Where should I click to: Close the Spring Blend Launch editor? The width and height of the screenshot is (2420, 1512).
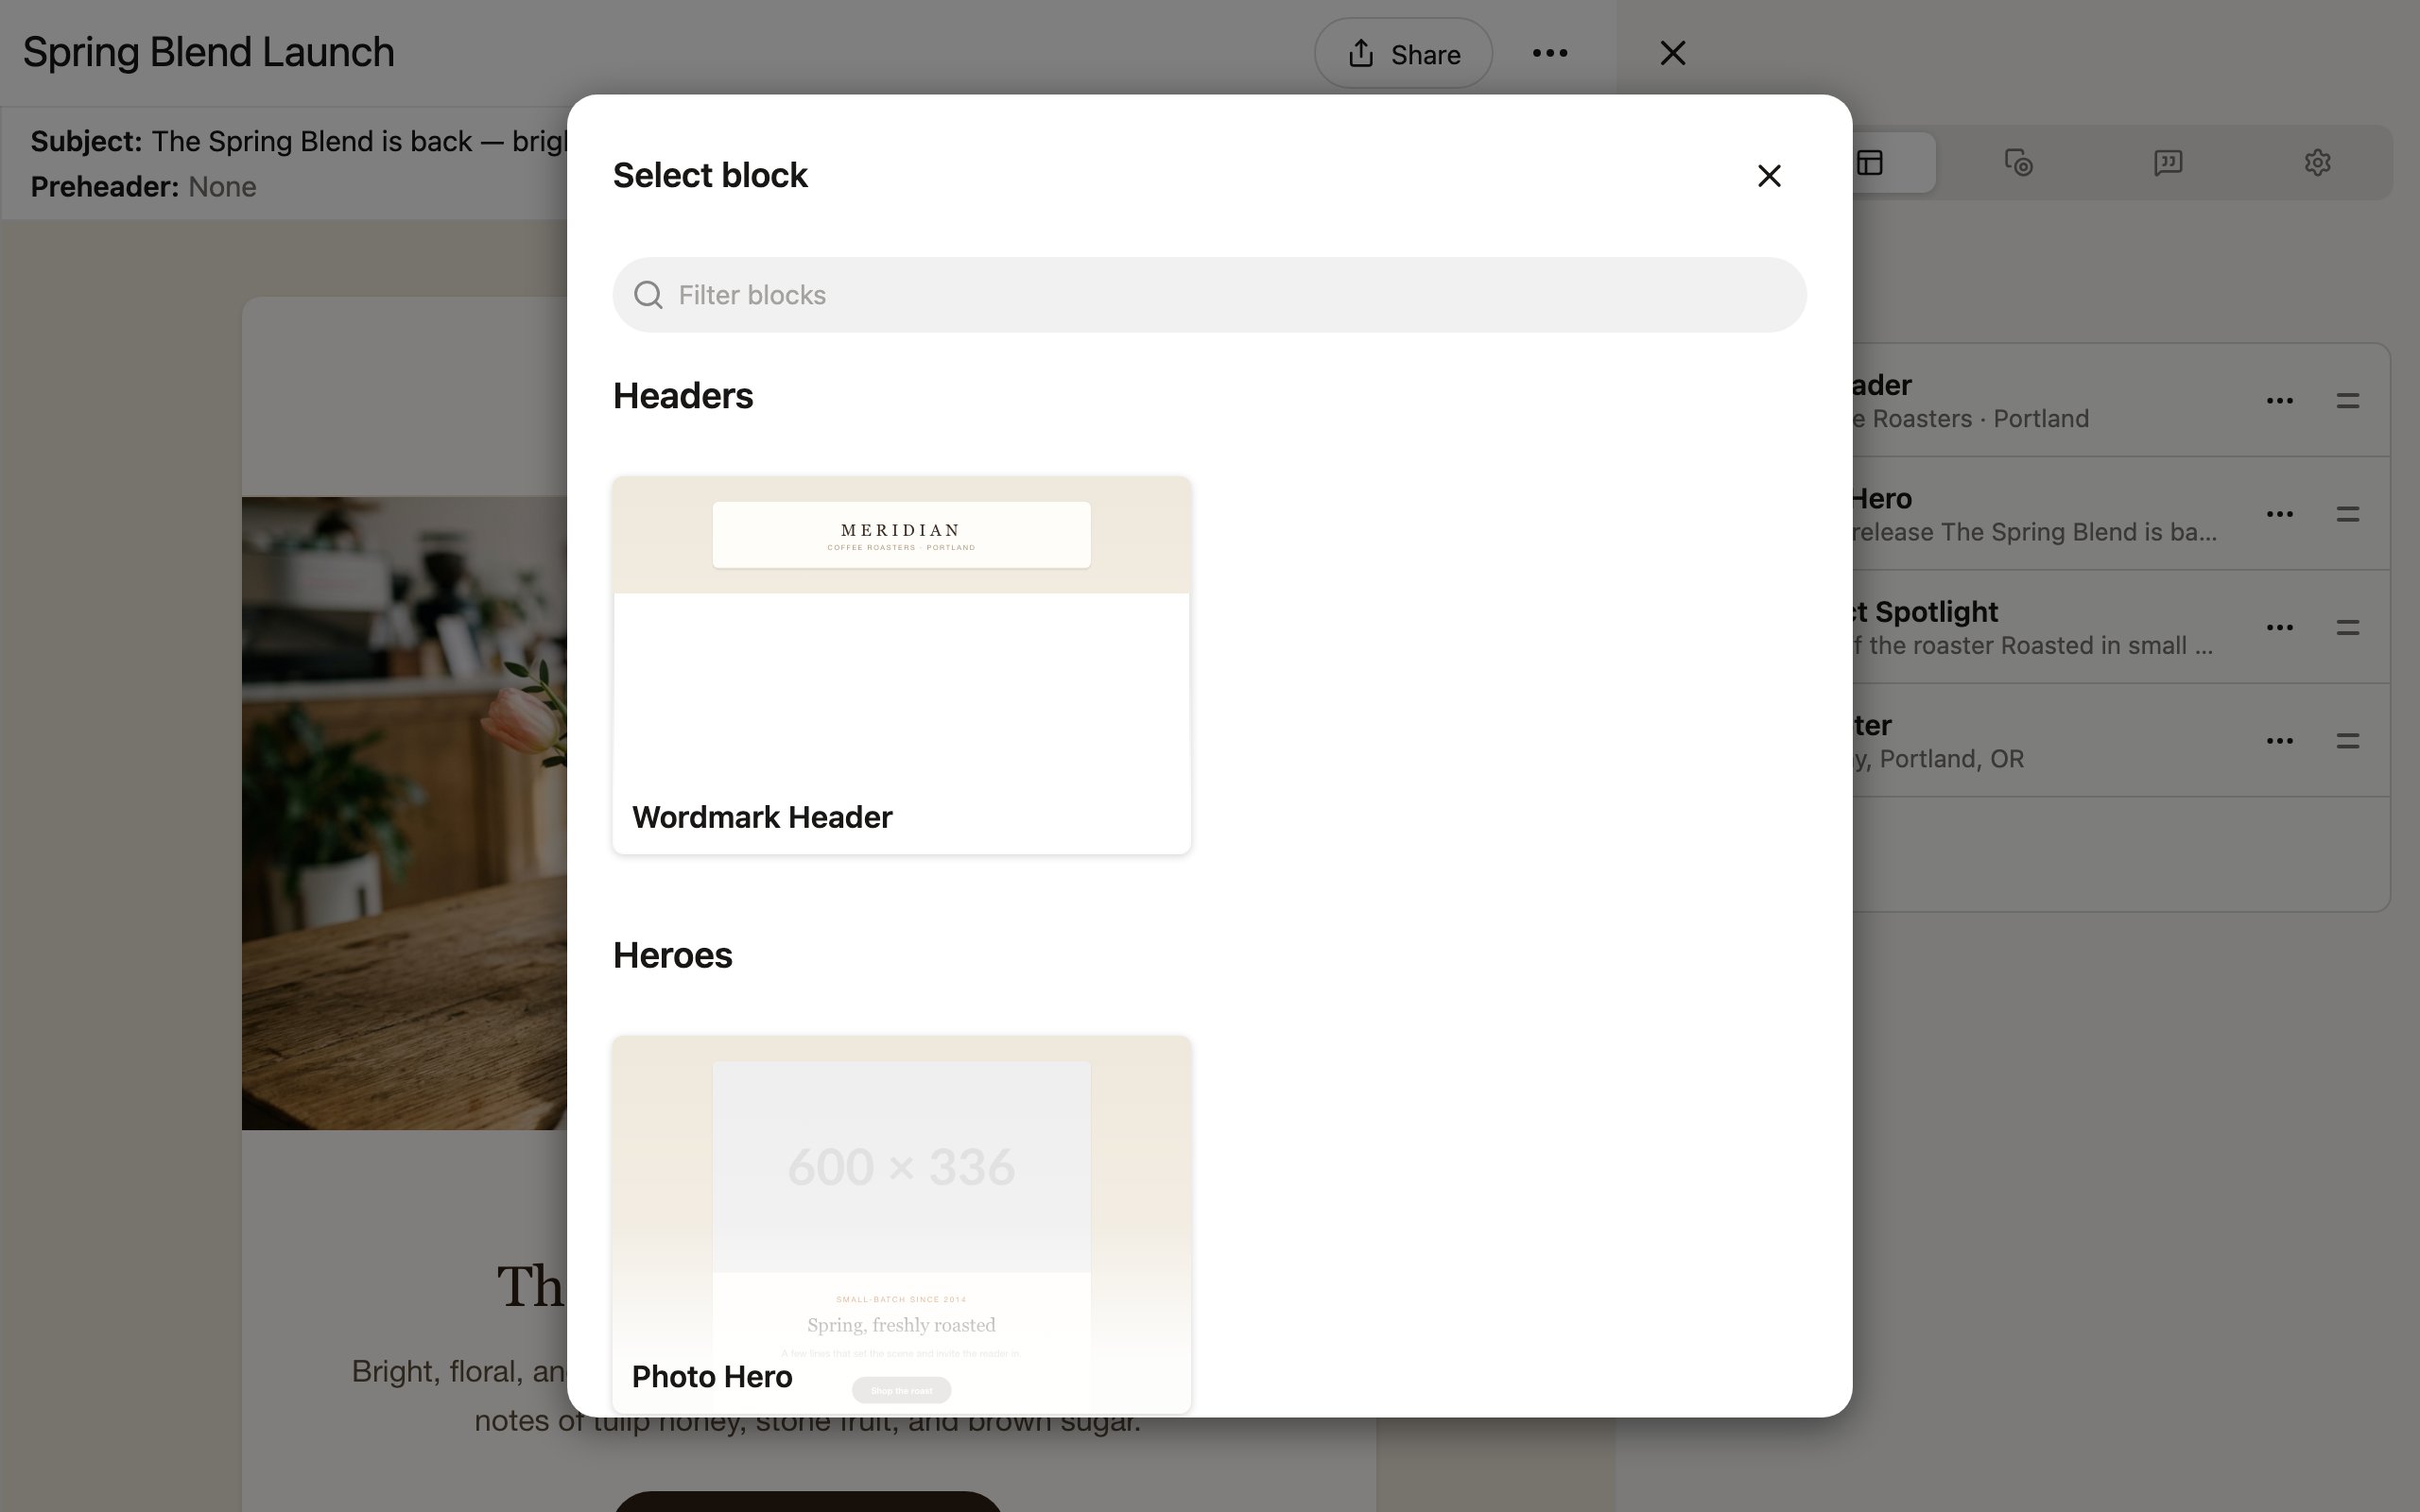tap(1673, 53)
